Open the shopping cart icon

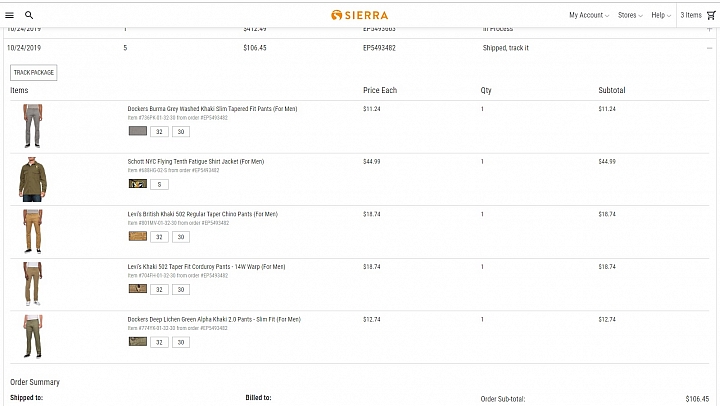tap(711, 15)
